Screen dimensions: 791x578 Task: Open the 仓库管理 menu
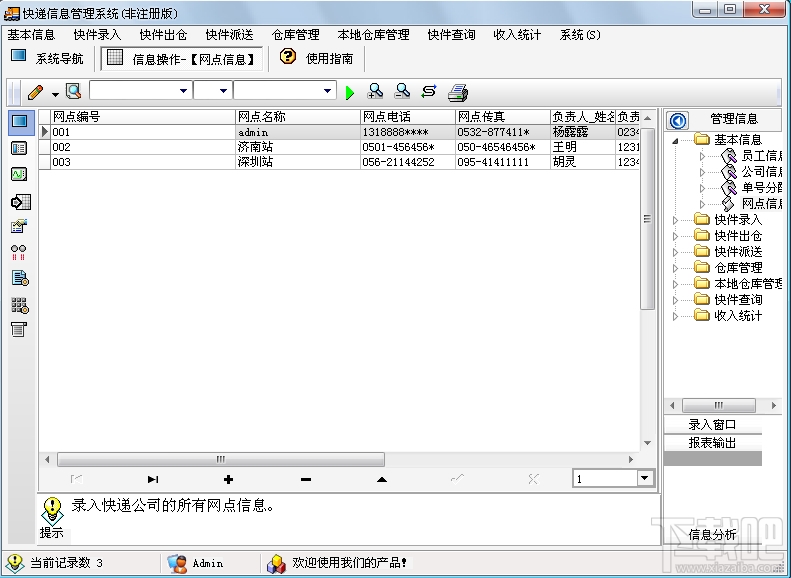(296, 35)
